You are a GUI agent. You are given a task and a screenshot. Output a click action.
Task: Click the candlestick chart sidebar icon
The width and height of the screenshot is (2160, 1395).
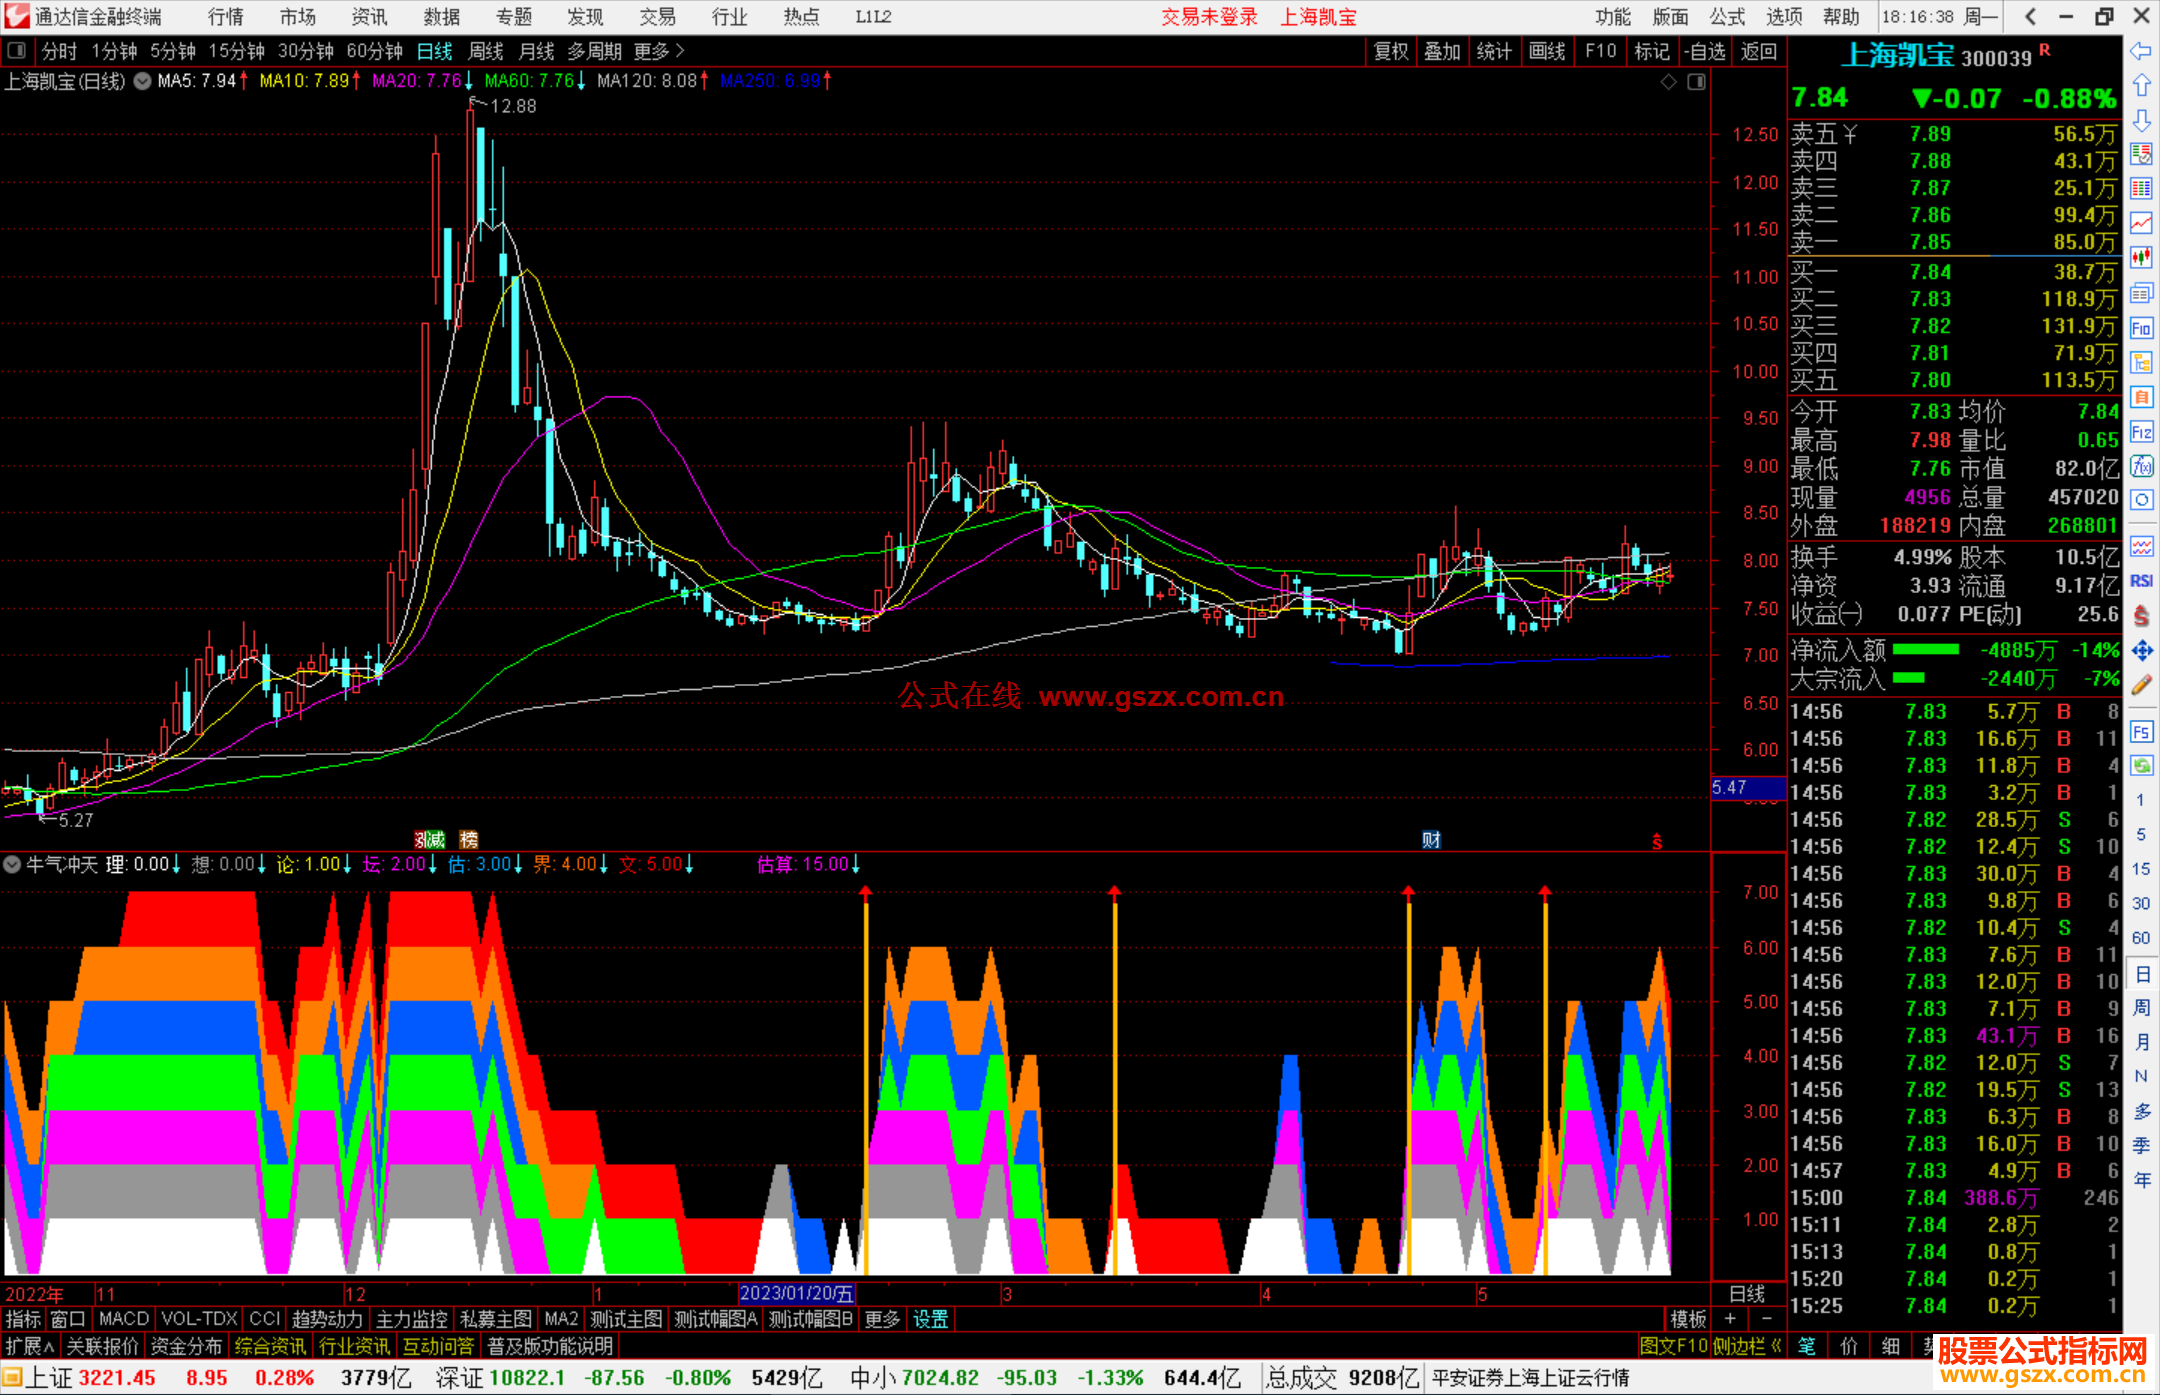pos(2141,258)
